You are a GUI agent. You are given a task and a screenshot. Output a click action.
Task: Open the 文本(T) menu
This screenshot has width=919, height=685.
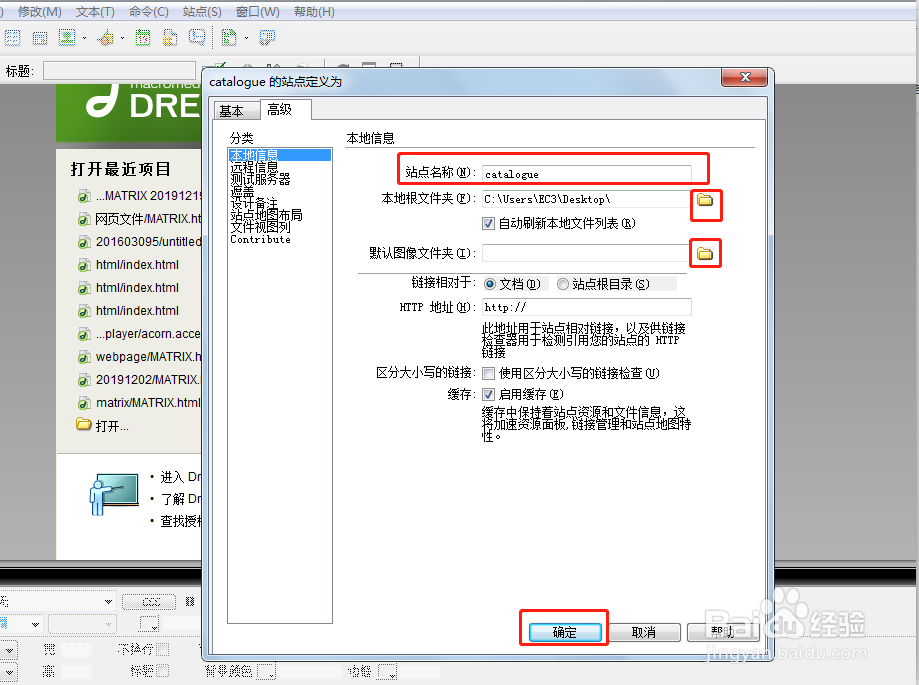95,12
